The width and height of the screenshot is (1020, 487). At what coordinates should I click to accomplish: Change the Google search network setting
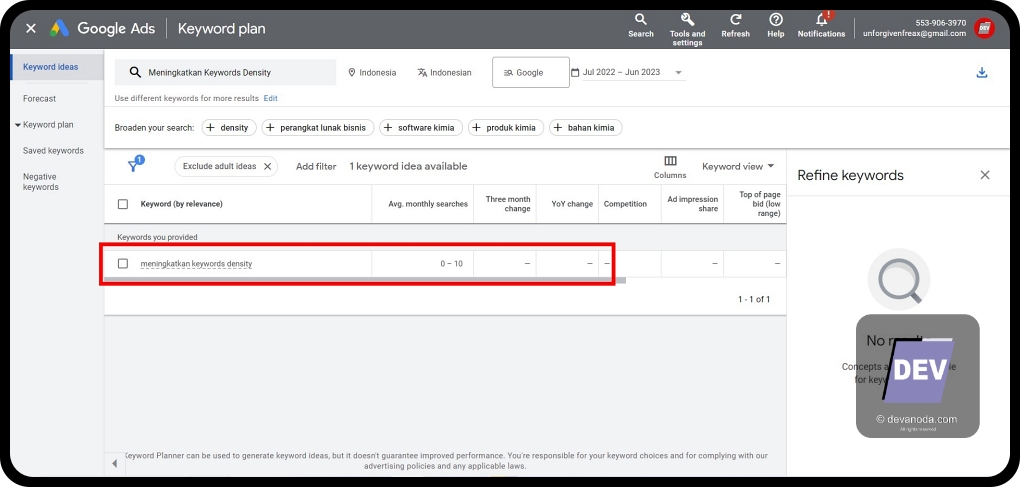531,72
